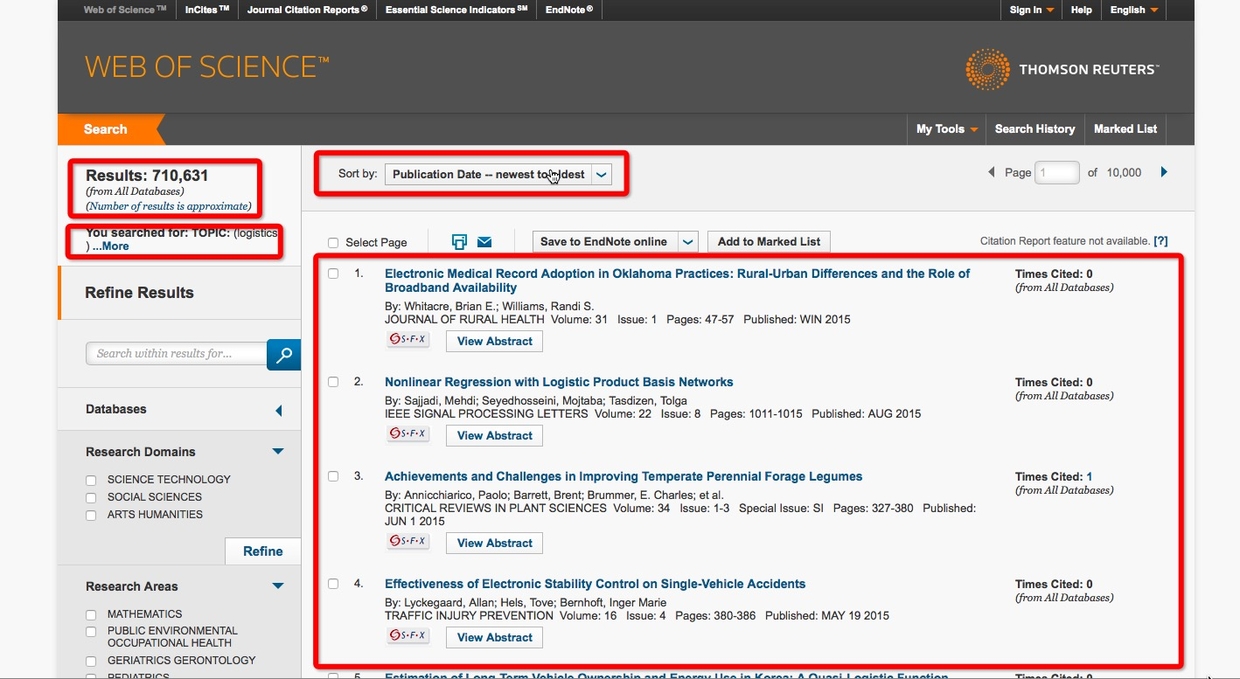Click the Search tab
The width and height of the screenshot is (1240, 679).
coord(106,129)
